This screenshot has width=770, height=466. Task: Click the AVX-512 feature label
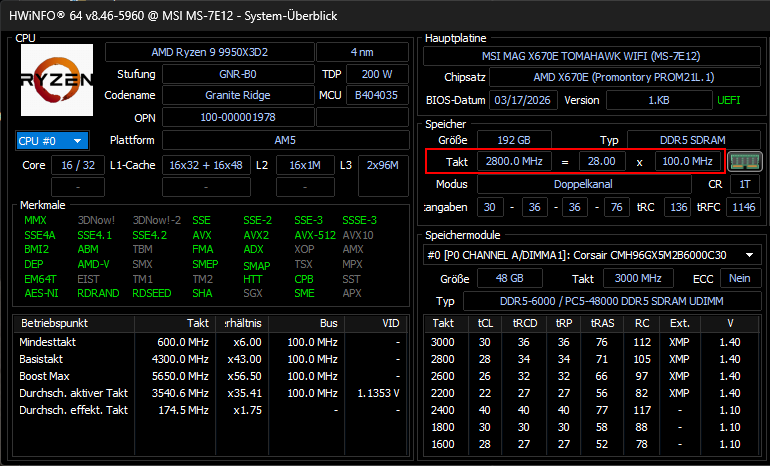click(315, 235)
